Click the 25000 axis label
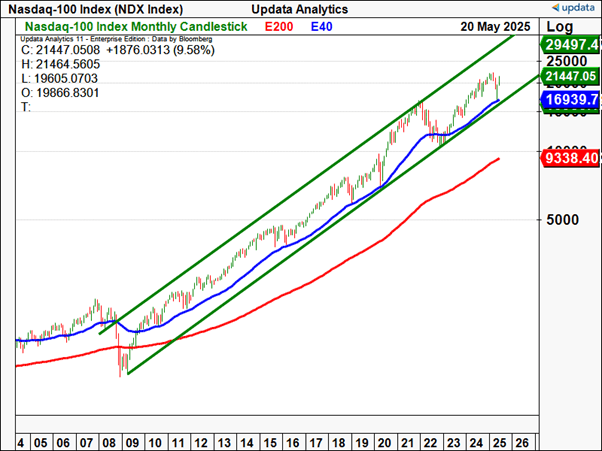Image resolution: width=602 pixels, height=451 pixels. (x=567, y=61)
